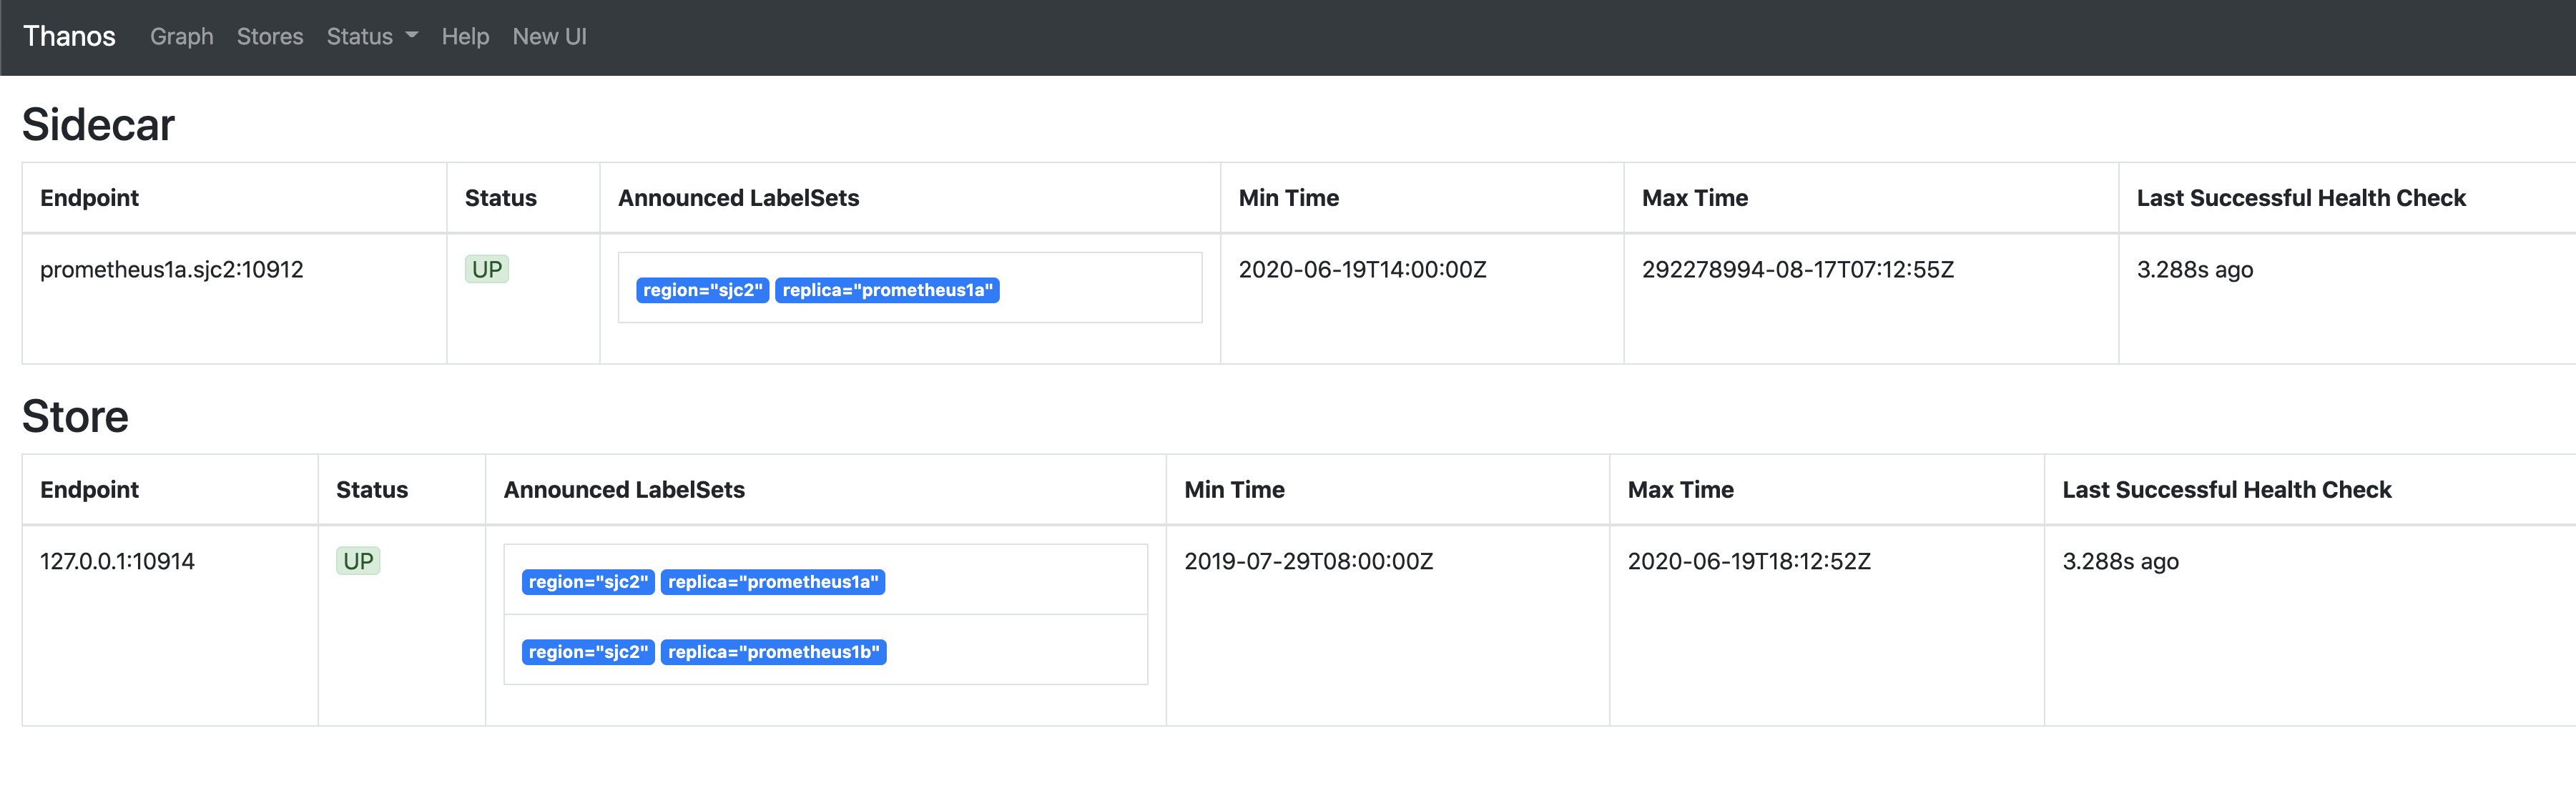Click the UP status badge under Store

pos(358,561)
